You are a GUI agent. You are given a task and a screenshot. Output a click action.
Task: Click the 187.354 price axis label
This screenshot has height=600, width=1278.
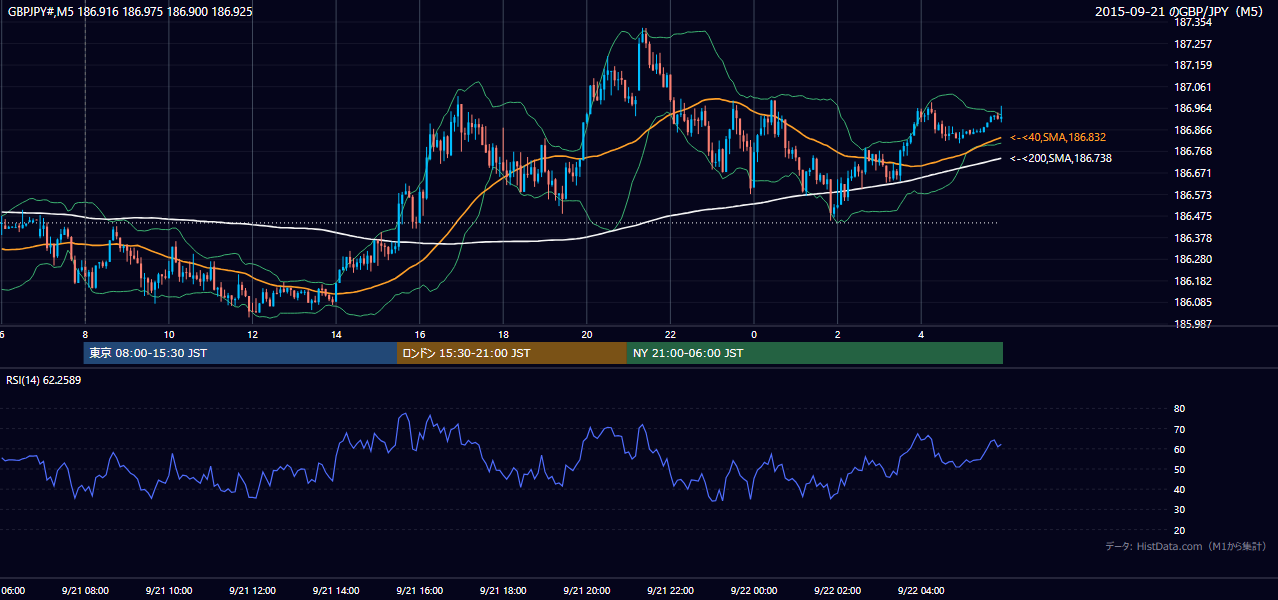1193,22
